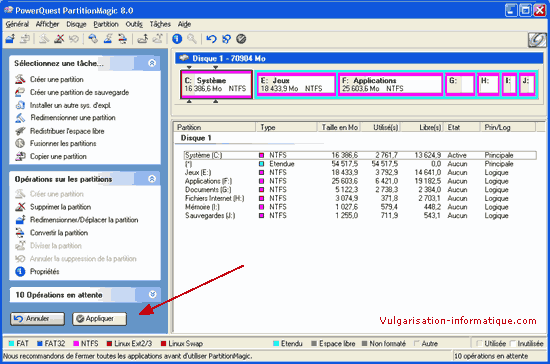The height and width of the screenshot is (364, 550).
Task: Collapse the Opérations sur les partitions panel
Action: pyautogui.click(x=152, y=179)
